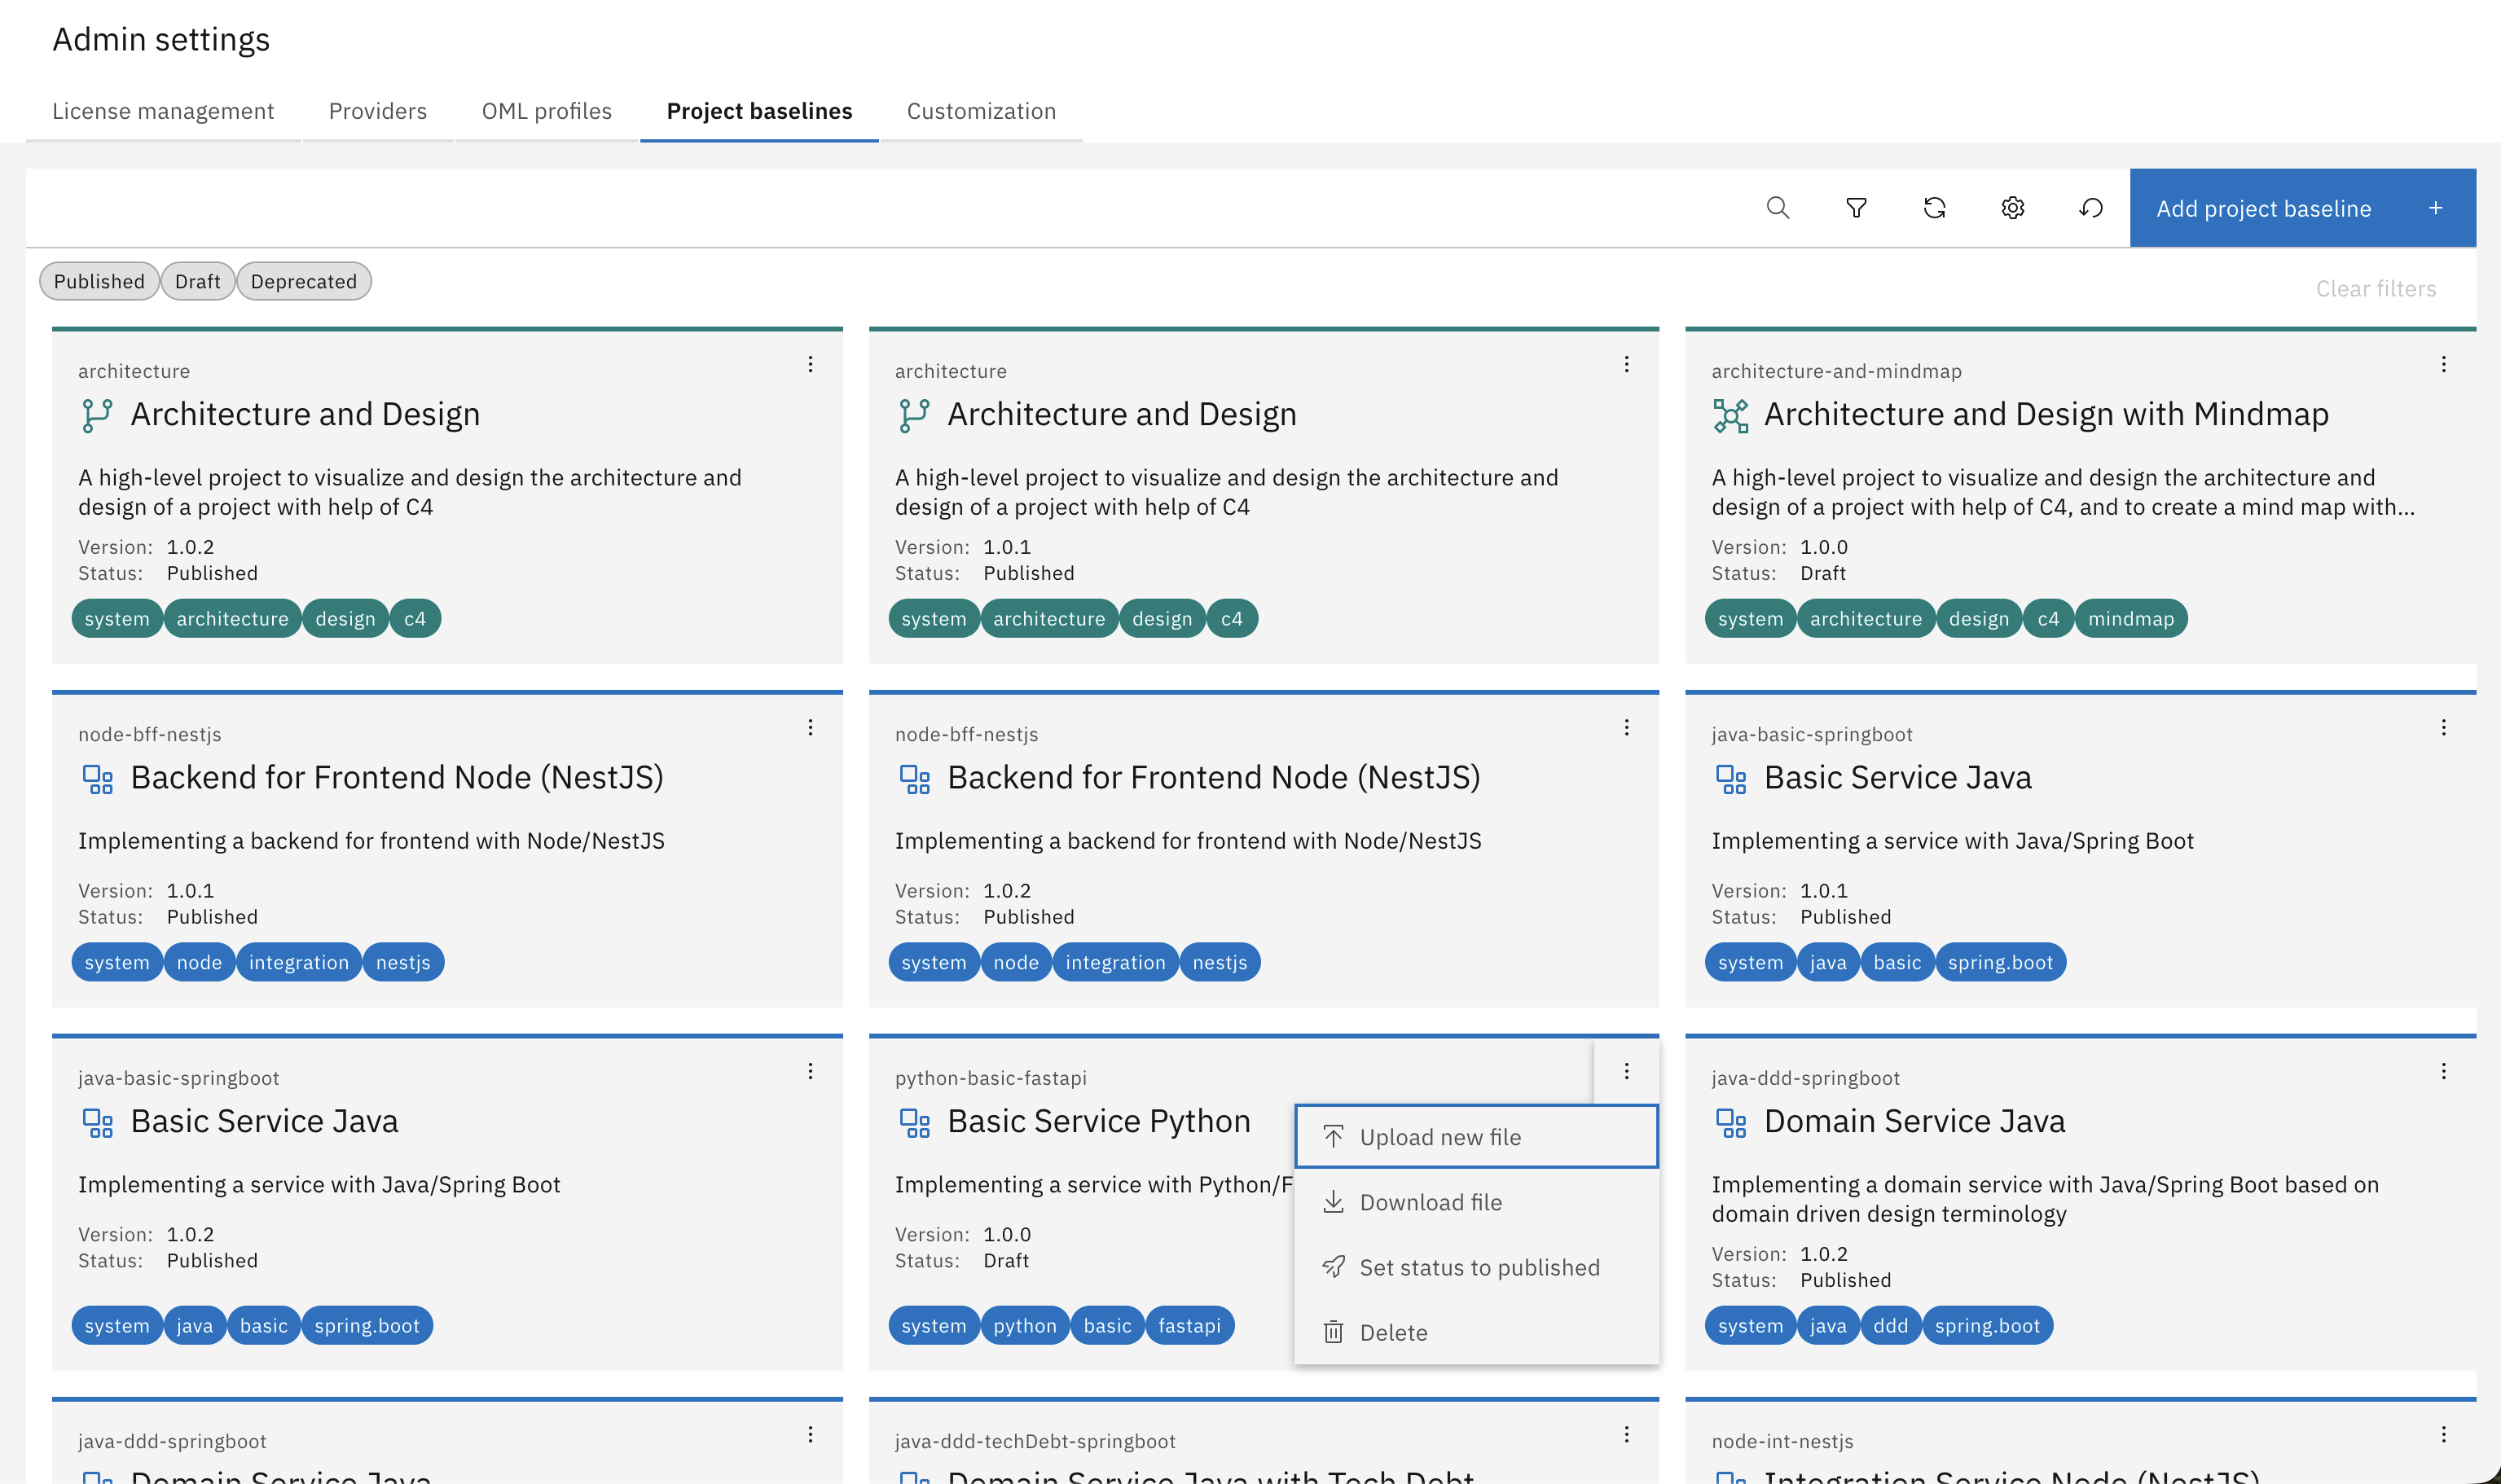Click mindmap tag on Architecture Mindmap card
Viewport: 2501px width, 1484px height.
click(2131, 619)
